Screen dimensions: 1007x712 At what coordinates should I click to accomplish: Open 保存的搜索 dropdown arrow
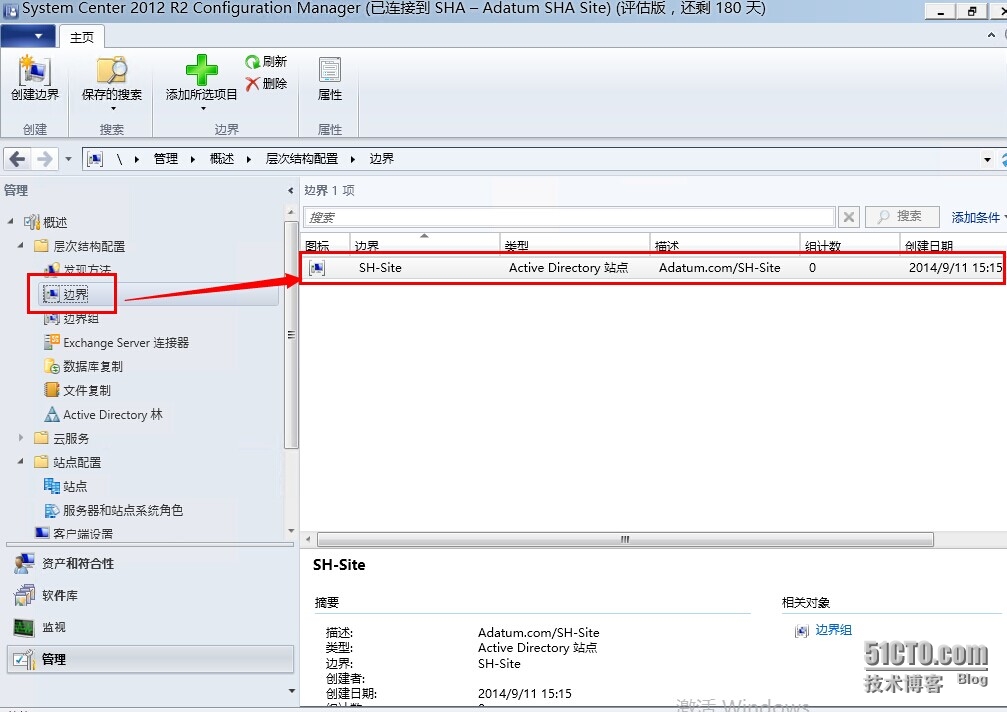pyautogui.click(x=113, y=109)
